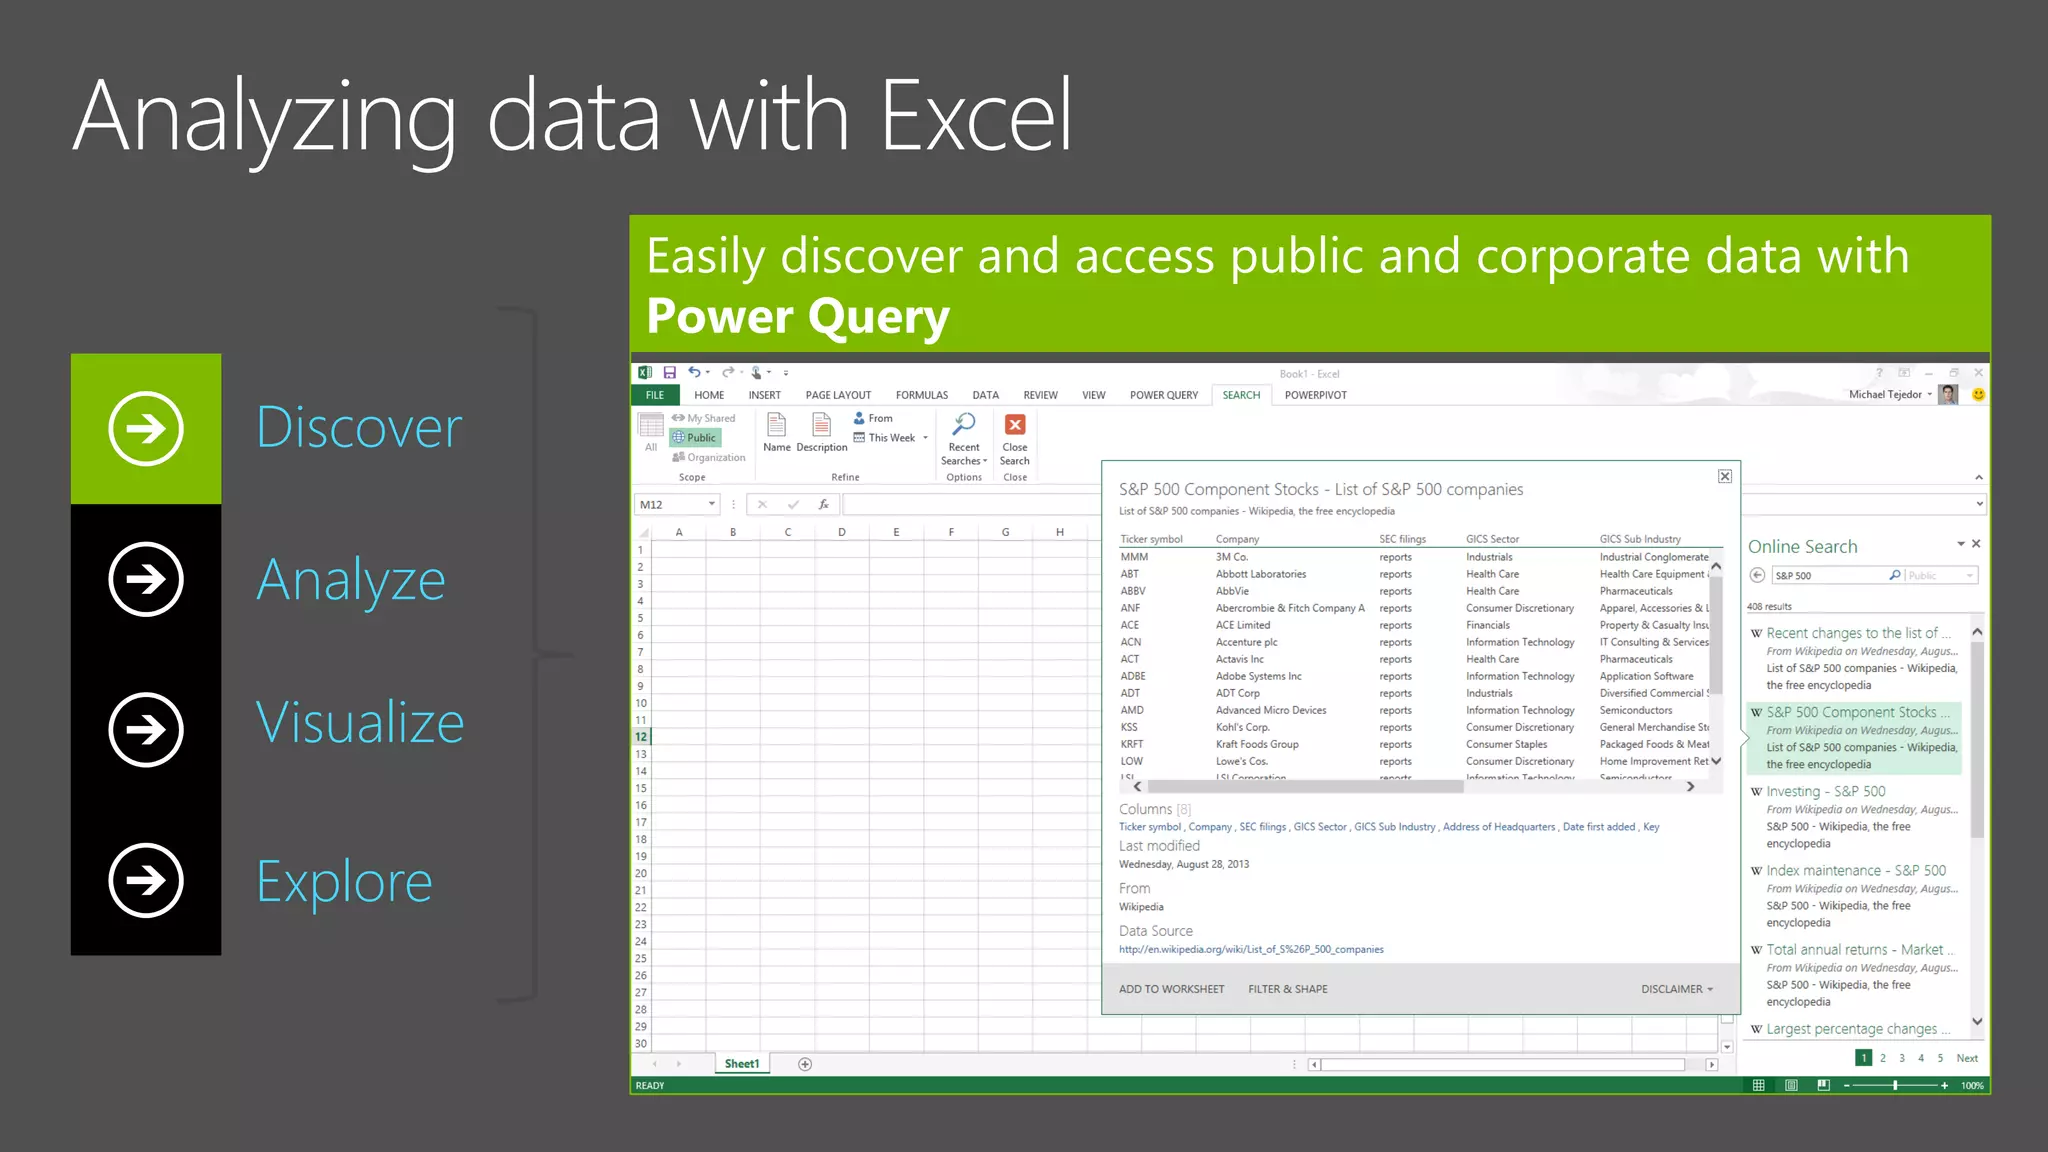
Task: Add a new sheet with plus icon
Action: 805,1064
